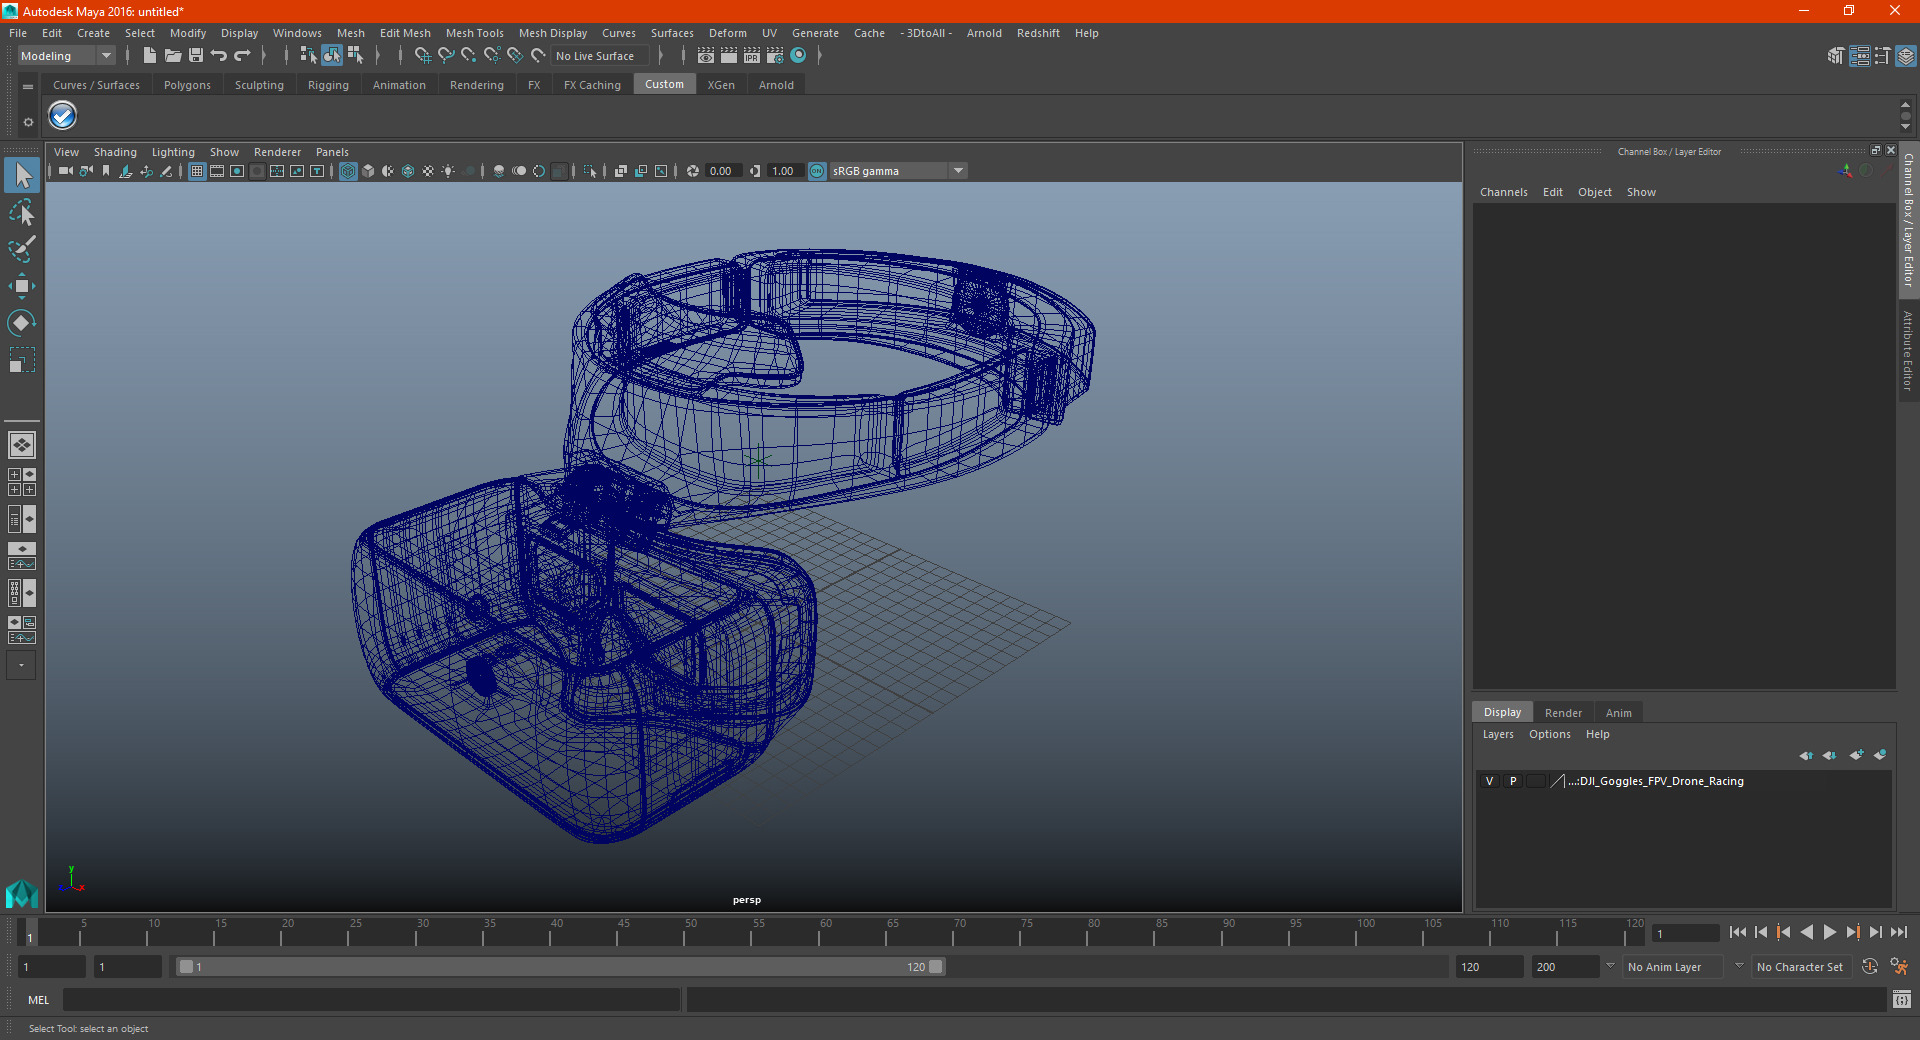Toggle viewport grid display

197,171
